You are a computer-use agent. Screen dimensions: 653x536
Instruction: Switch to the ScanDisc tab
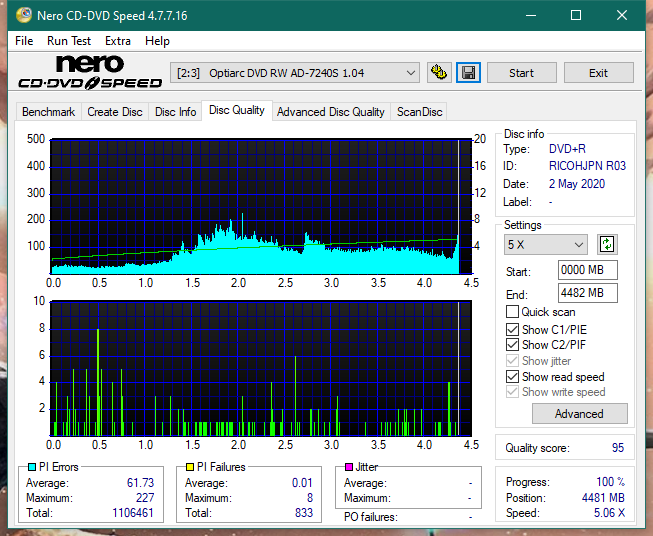click(x=419, y=112)
